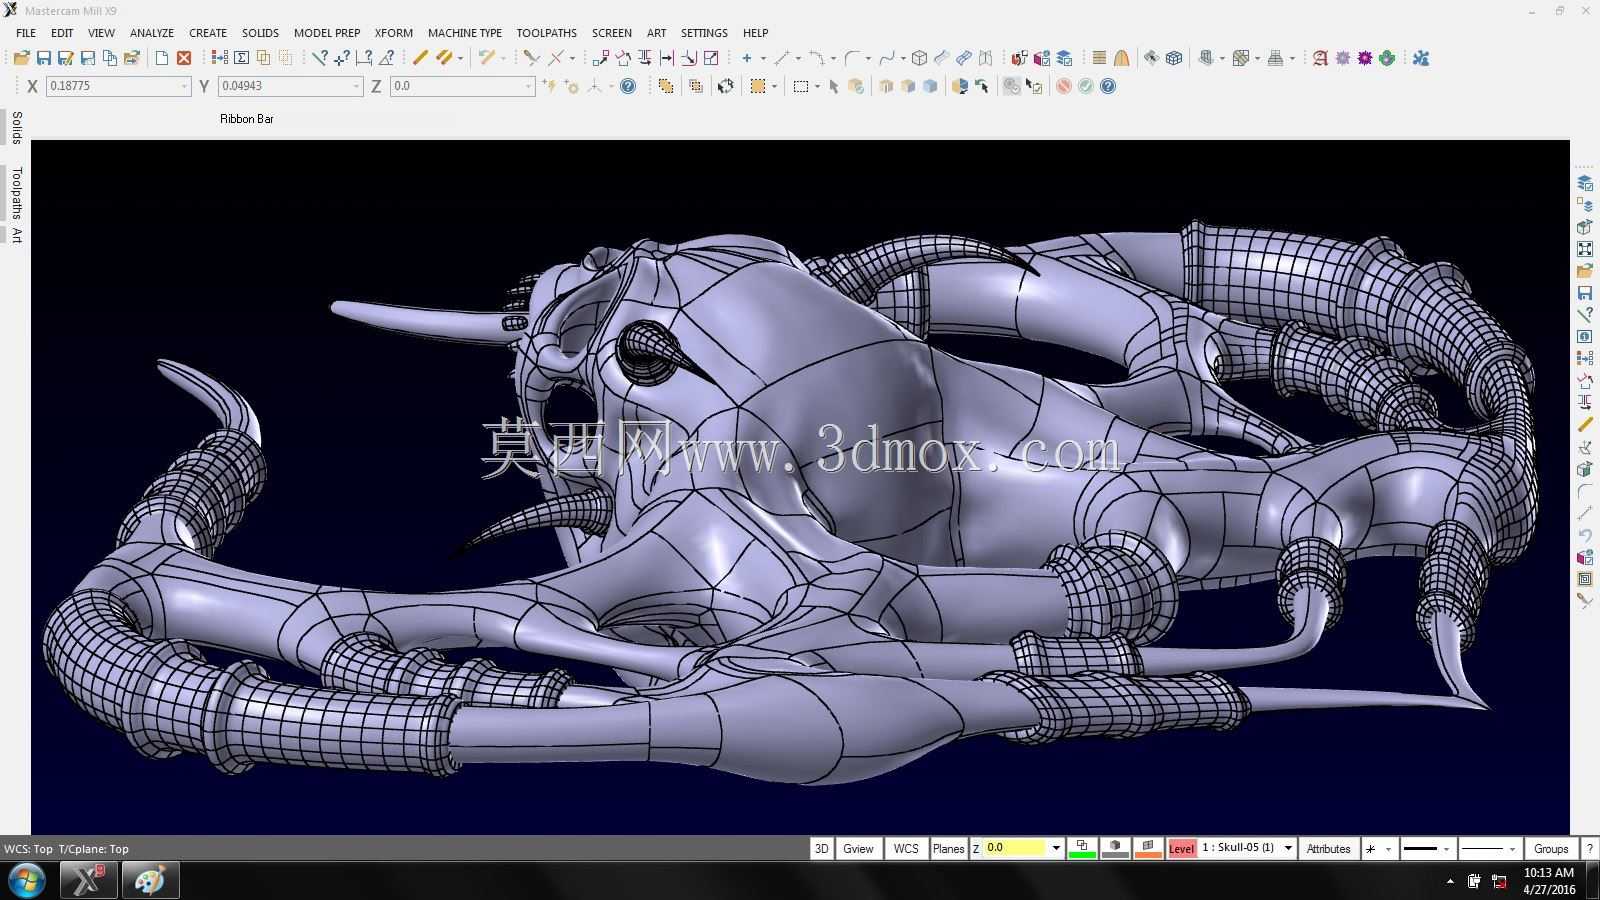Image resolution: width=1600 pixels, height=900 pixels.
Task: Click the Open file folder icon
Action: [21, 58]
